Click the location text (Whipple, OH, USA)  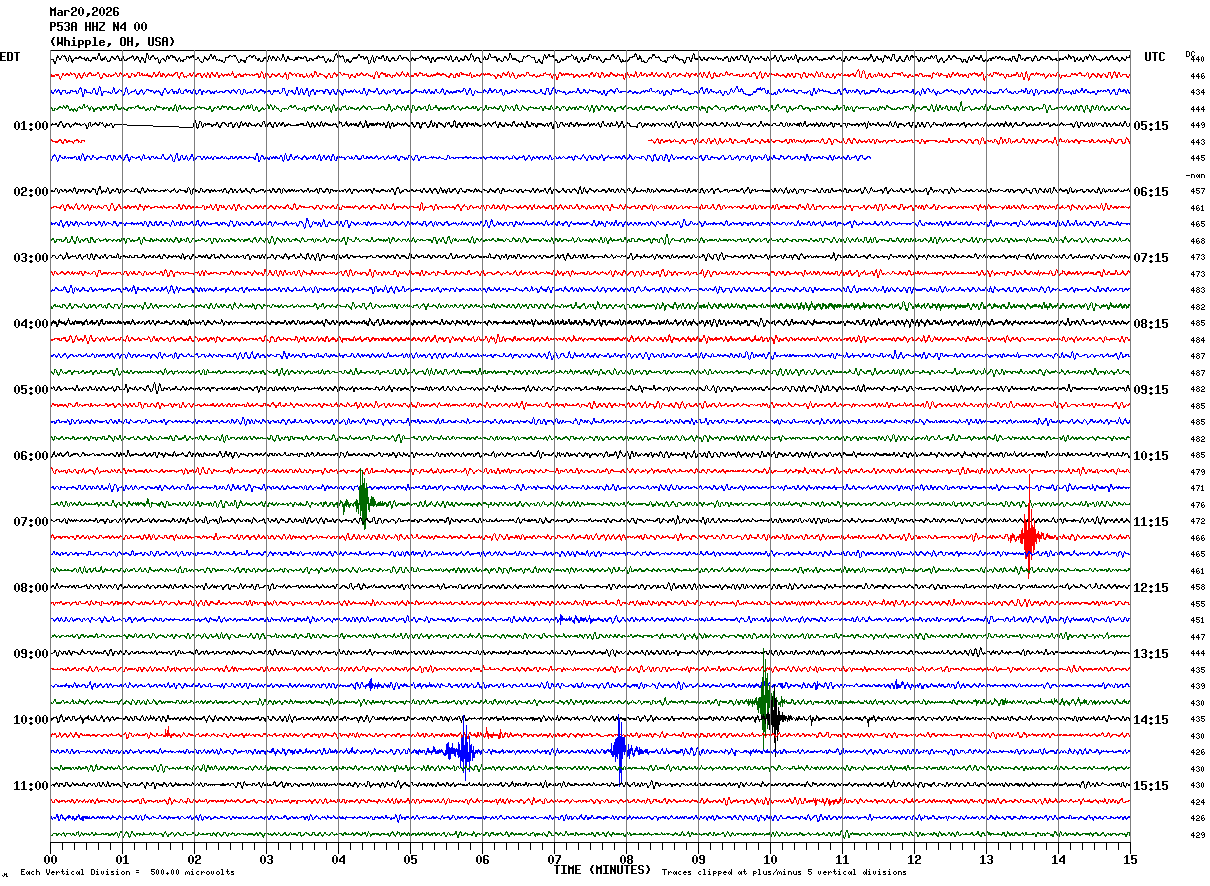pyautogui.click(x=112, y=42)
